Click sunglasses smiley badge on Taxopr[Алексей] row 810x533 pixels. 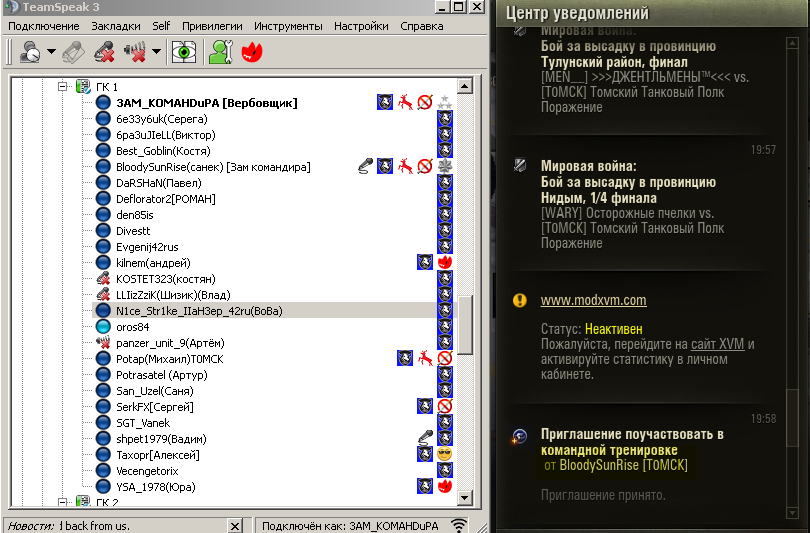pos(445,454)
